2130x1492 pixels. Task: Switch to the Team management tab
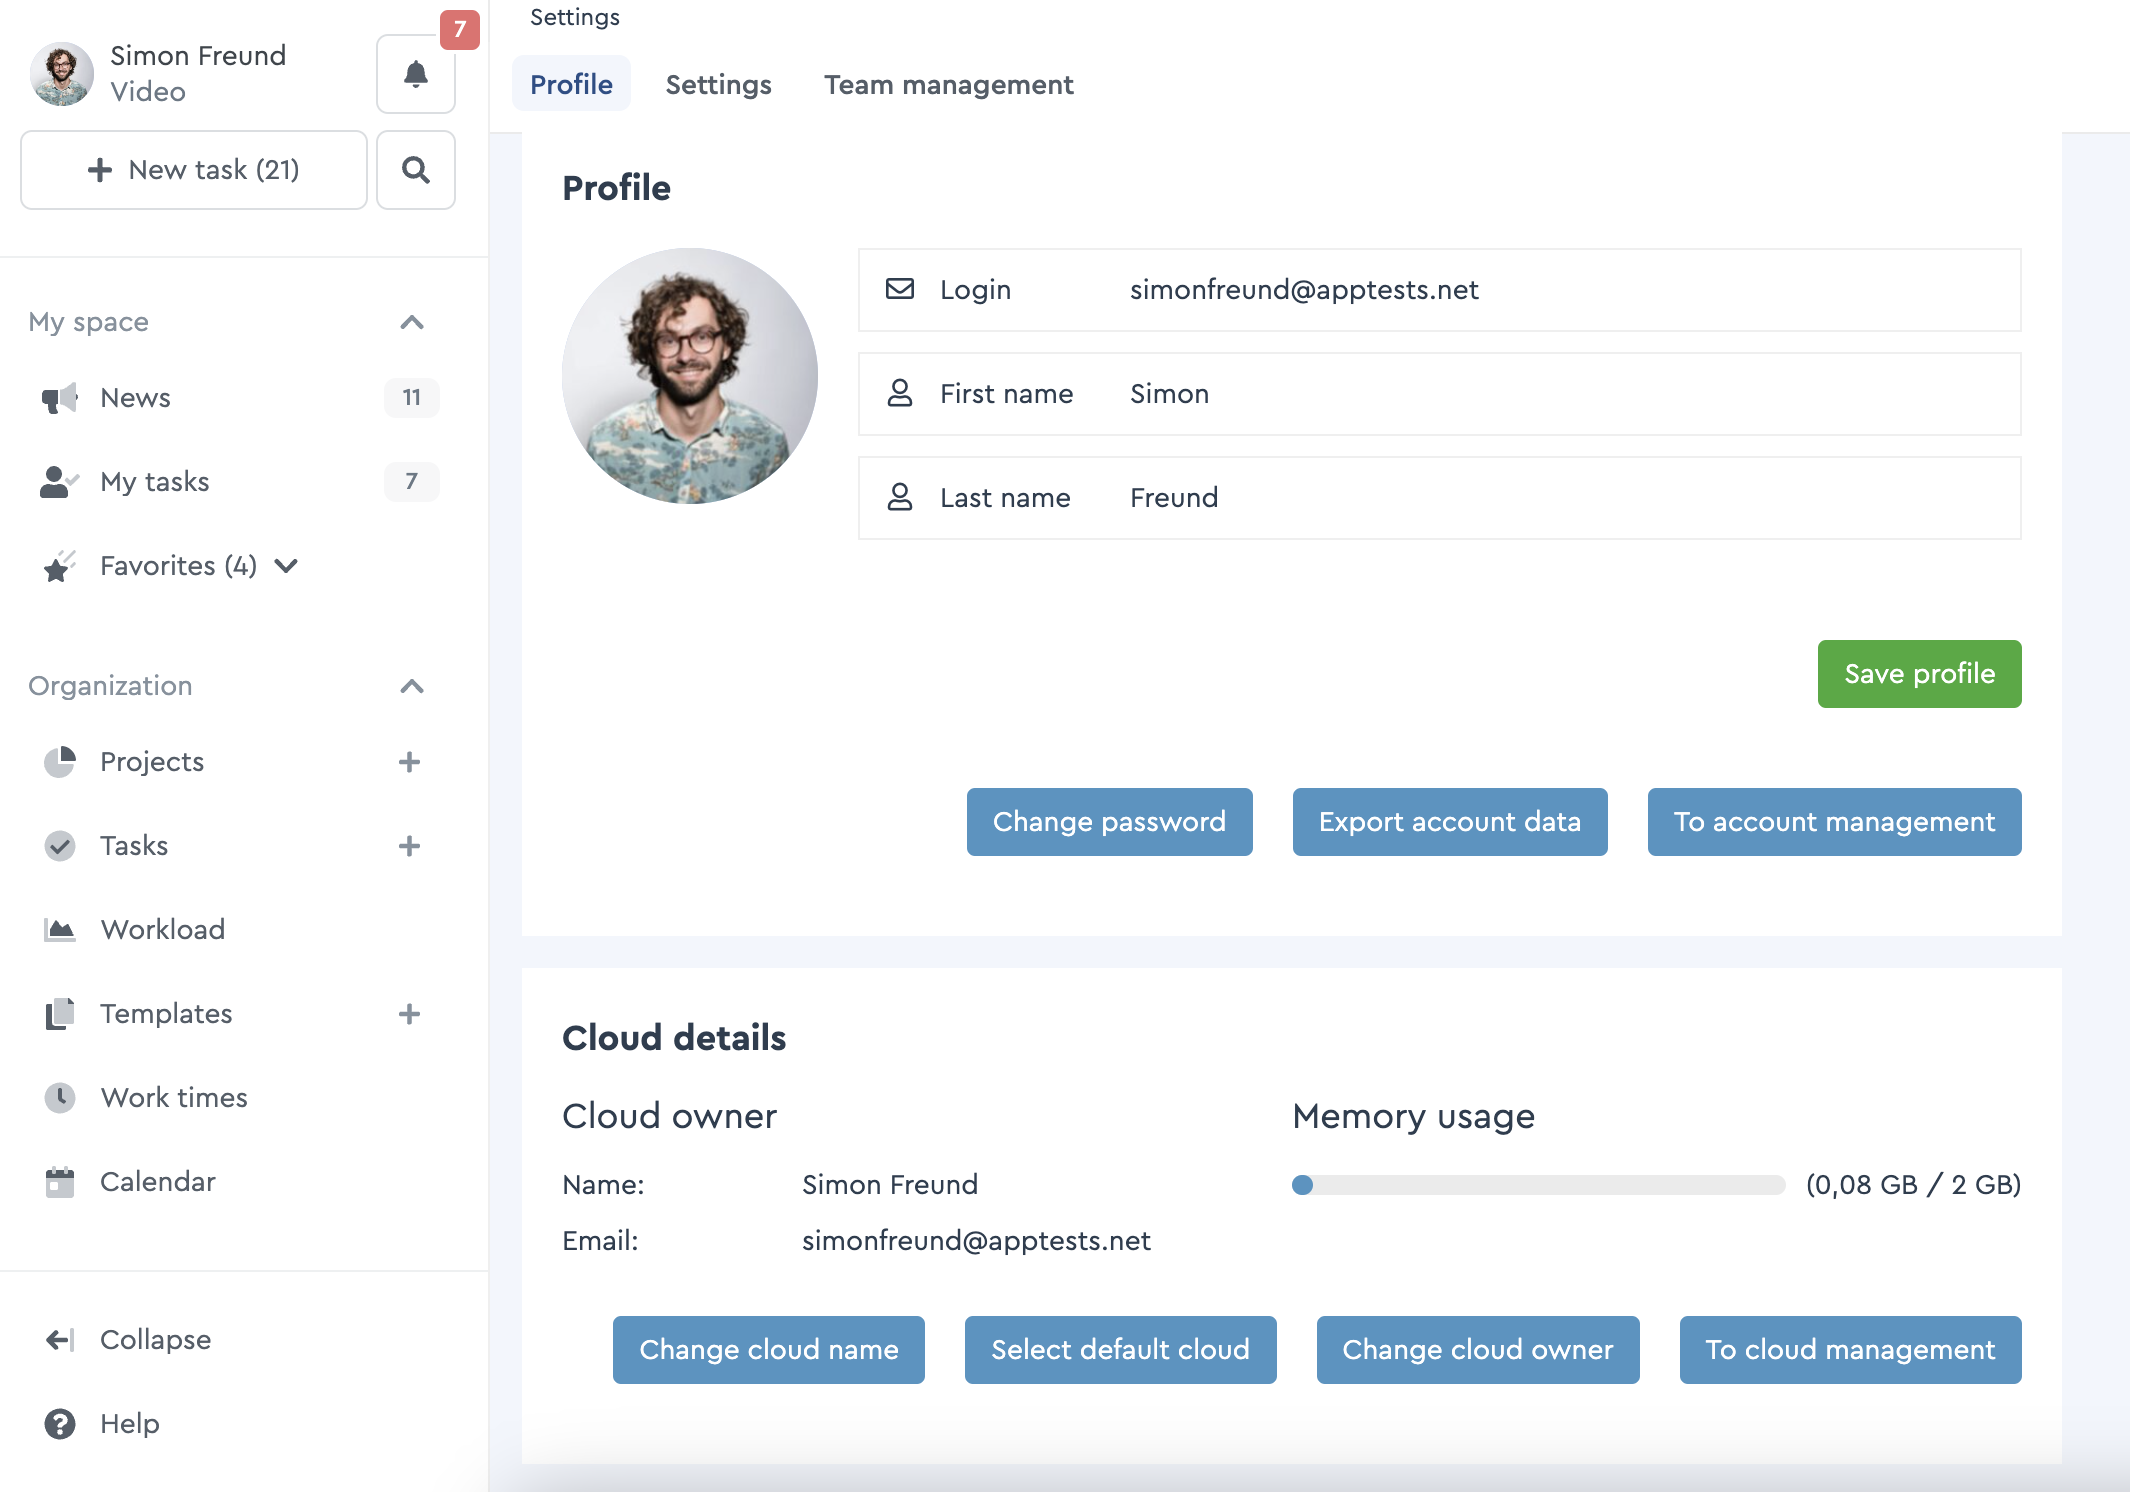point(948,85)
